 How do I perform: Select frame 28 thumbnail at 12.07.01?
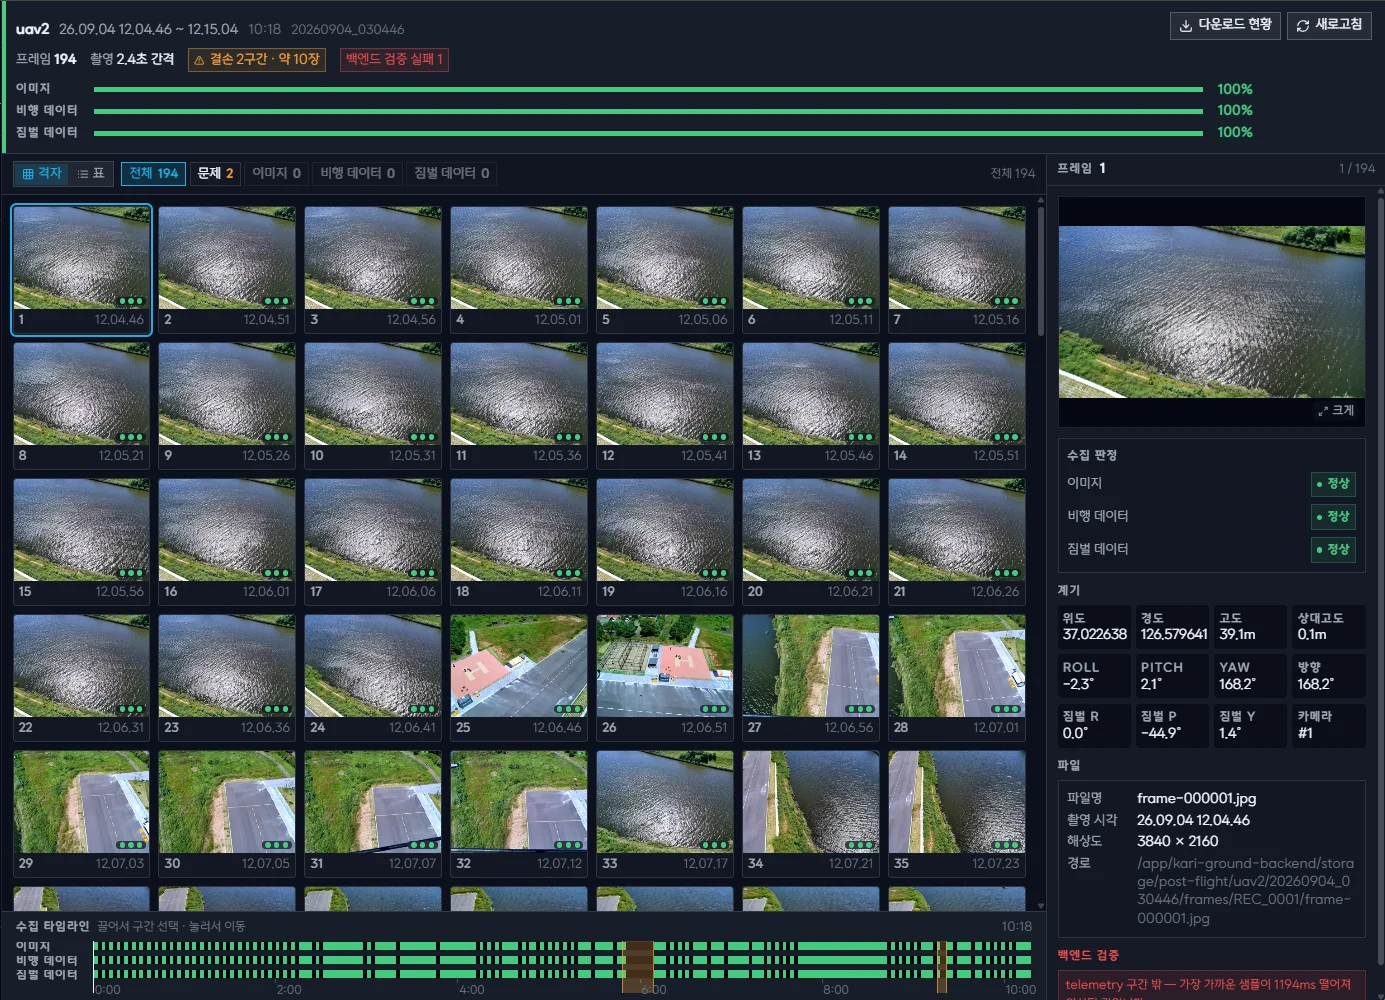click(957, 678)
